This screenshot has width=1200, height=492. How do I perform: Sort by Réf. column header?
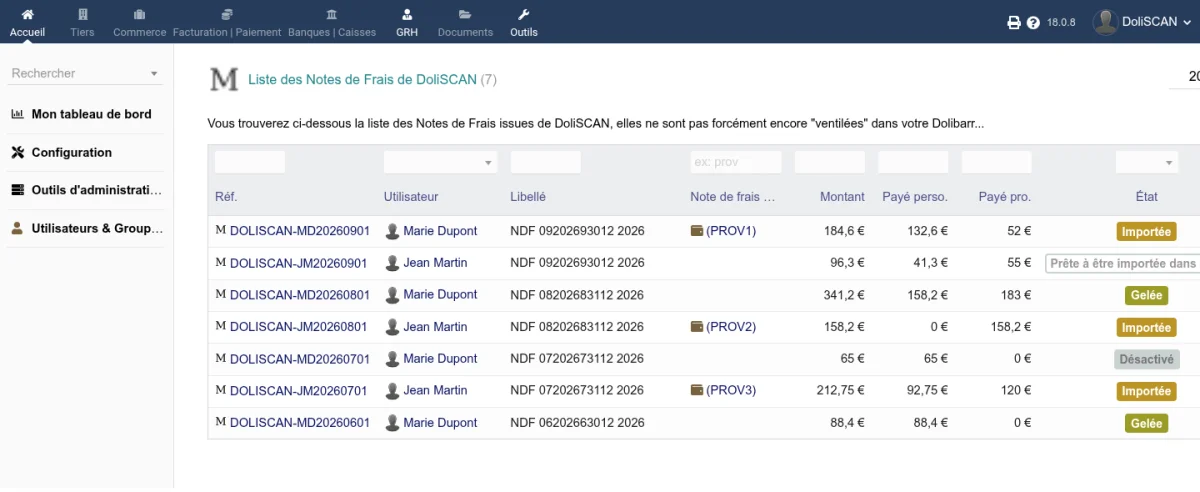226,197
